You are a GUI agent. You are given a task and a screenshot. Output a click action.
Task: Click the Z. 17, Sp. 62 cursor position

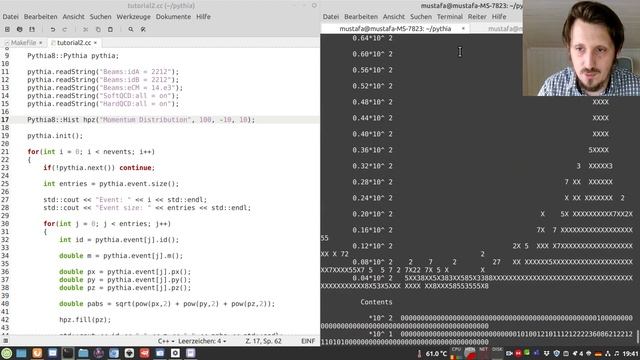point(263,341)
